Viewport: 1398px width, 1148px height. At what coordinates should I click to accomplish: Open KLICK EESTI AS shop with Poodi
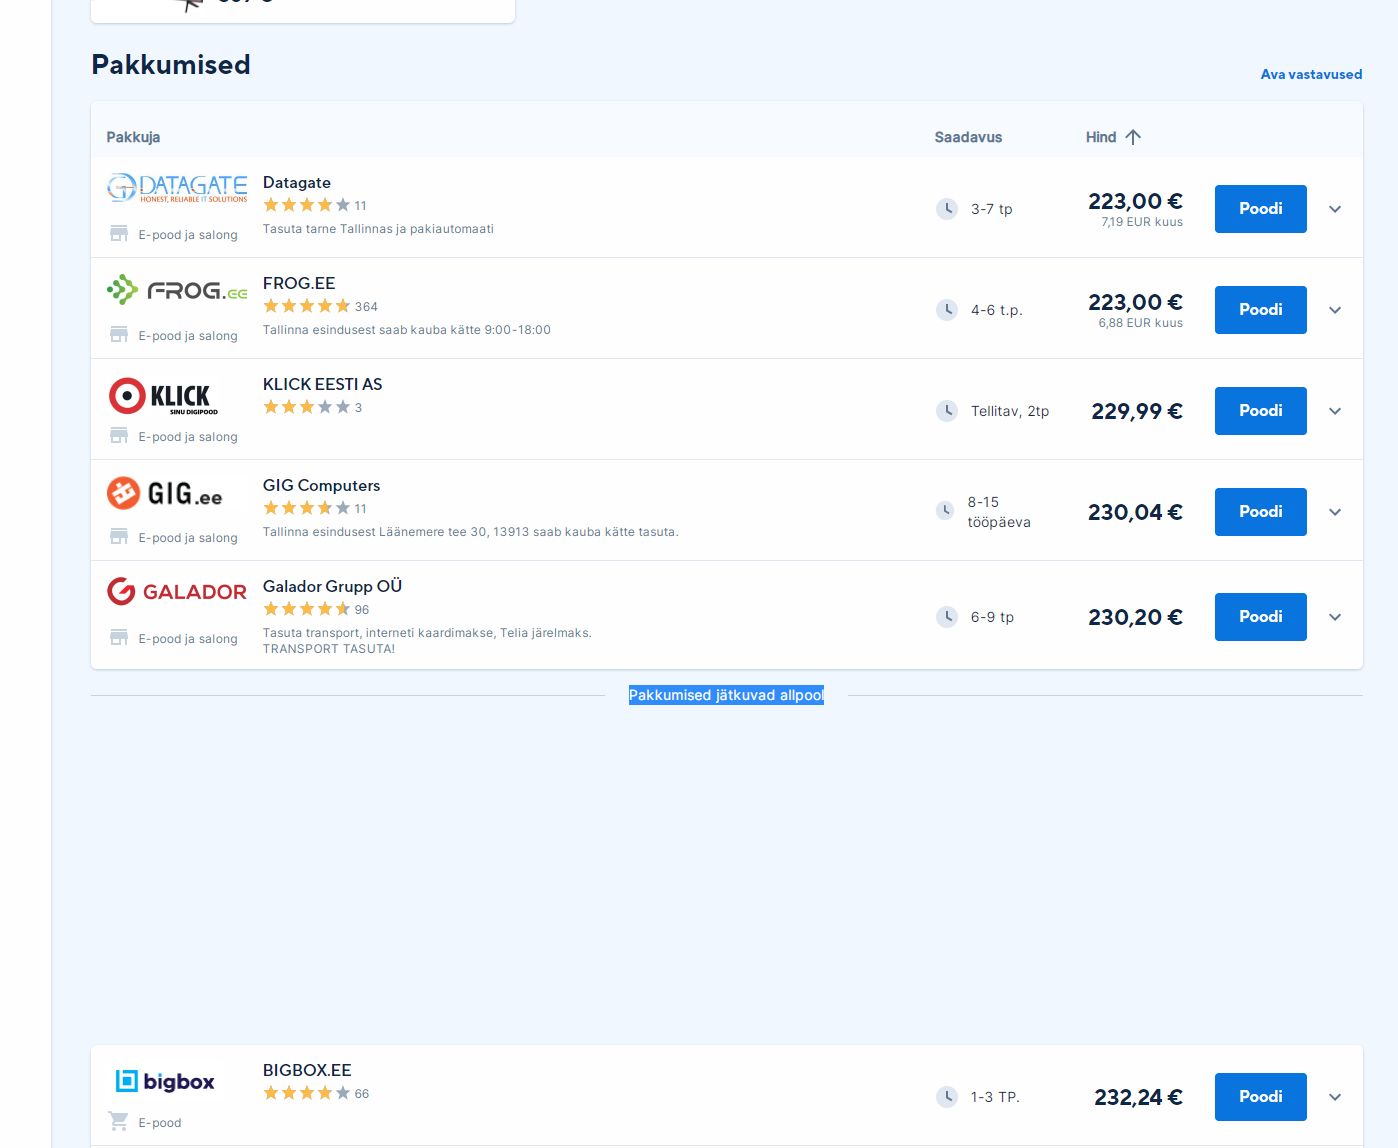[x=1260, y=411]
